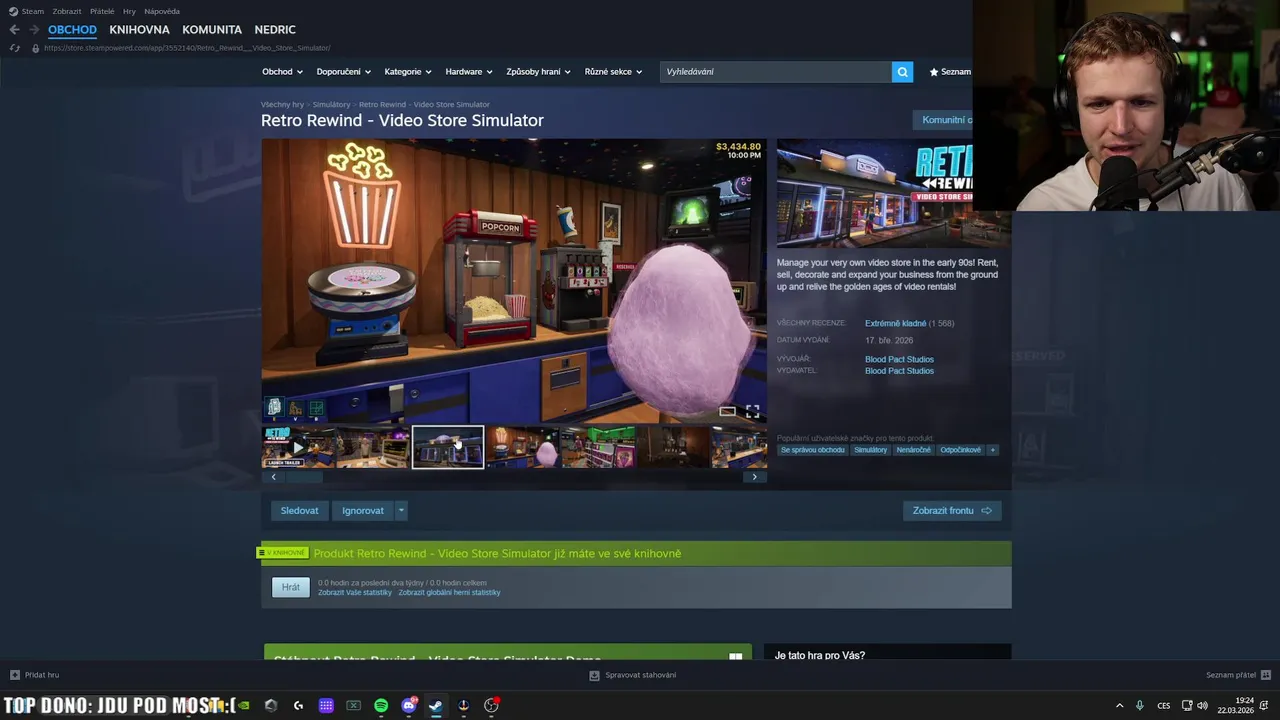Screen dimensions: 1280x720
Task: Click the store URL address bar
Action: [187, 48]
